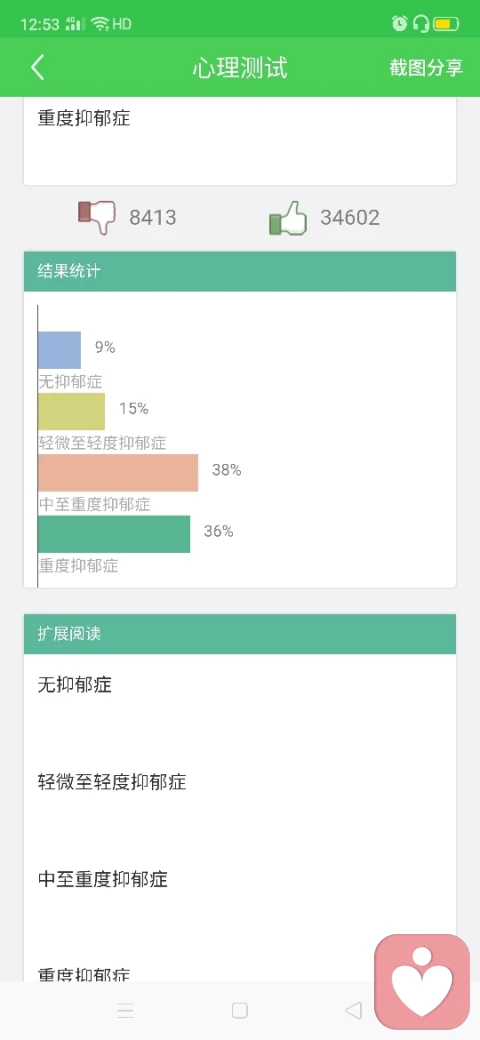Tap the 扩展阅读 section header
Screen dimensions: 480x1040
(240, 634)
